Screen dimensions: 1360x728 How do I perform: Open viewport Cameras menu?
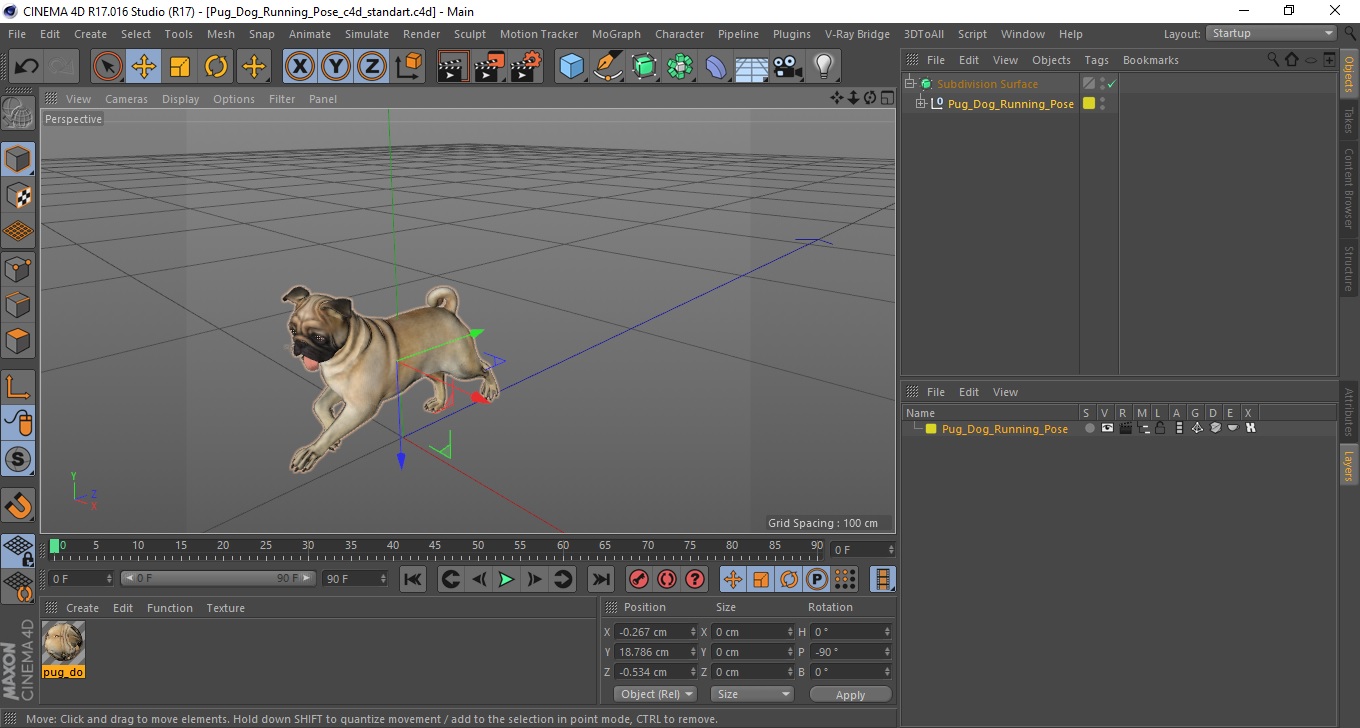tap(126, 99)
